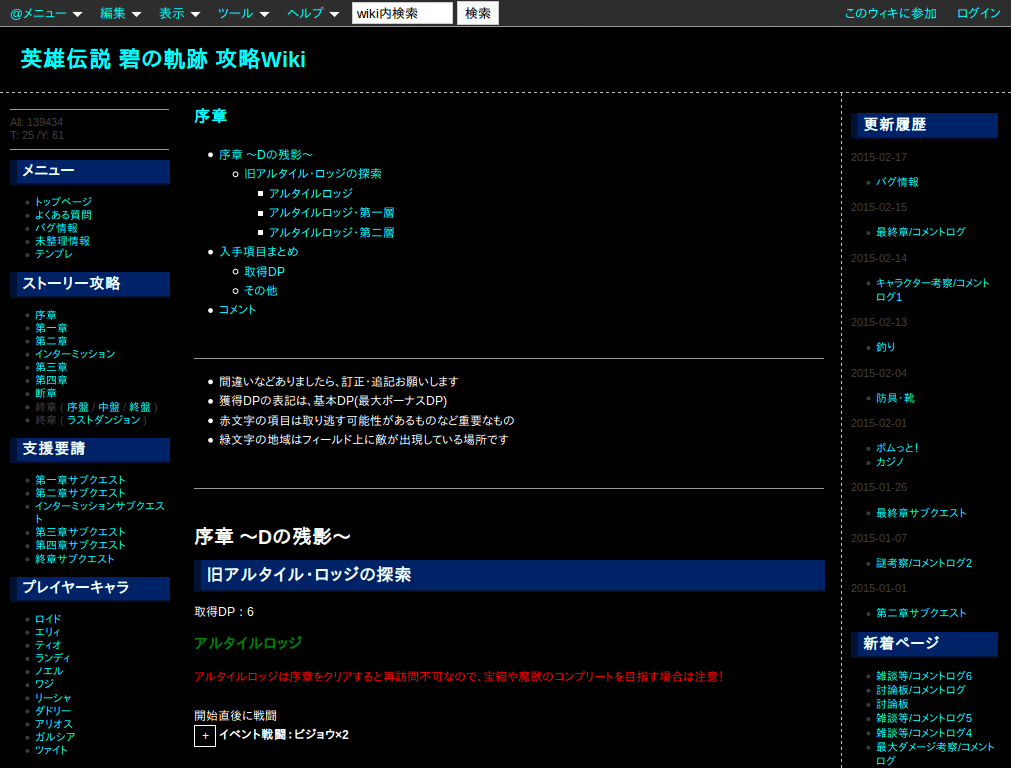
Task: Expand the イベント戦闘：ビジョウ×2 details with the plus button
Action: tap(204, 735)
